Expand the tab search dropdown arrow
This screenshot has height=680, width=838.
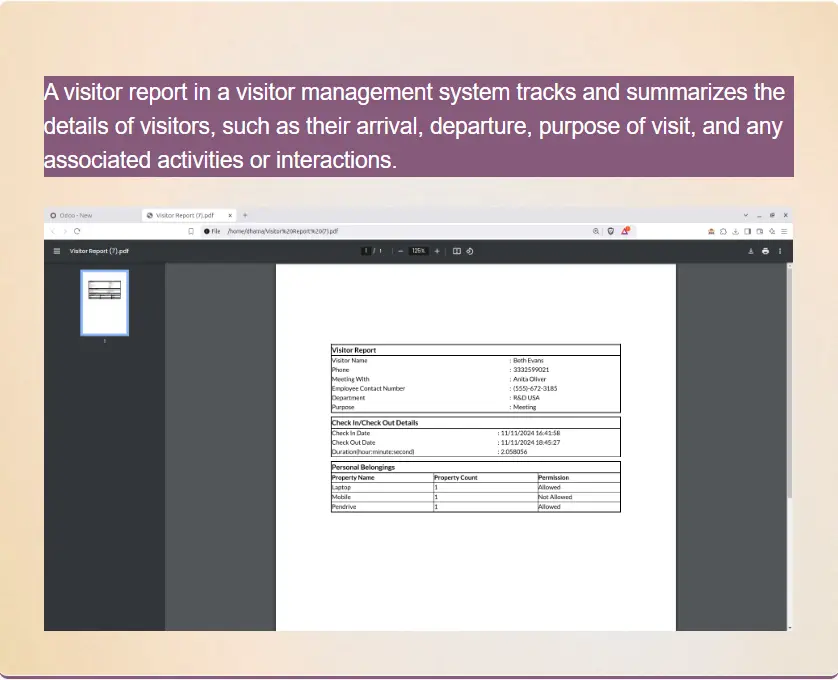coord(746,215)
